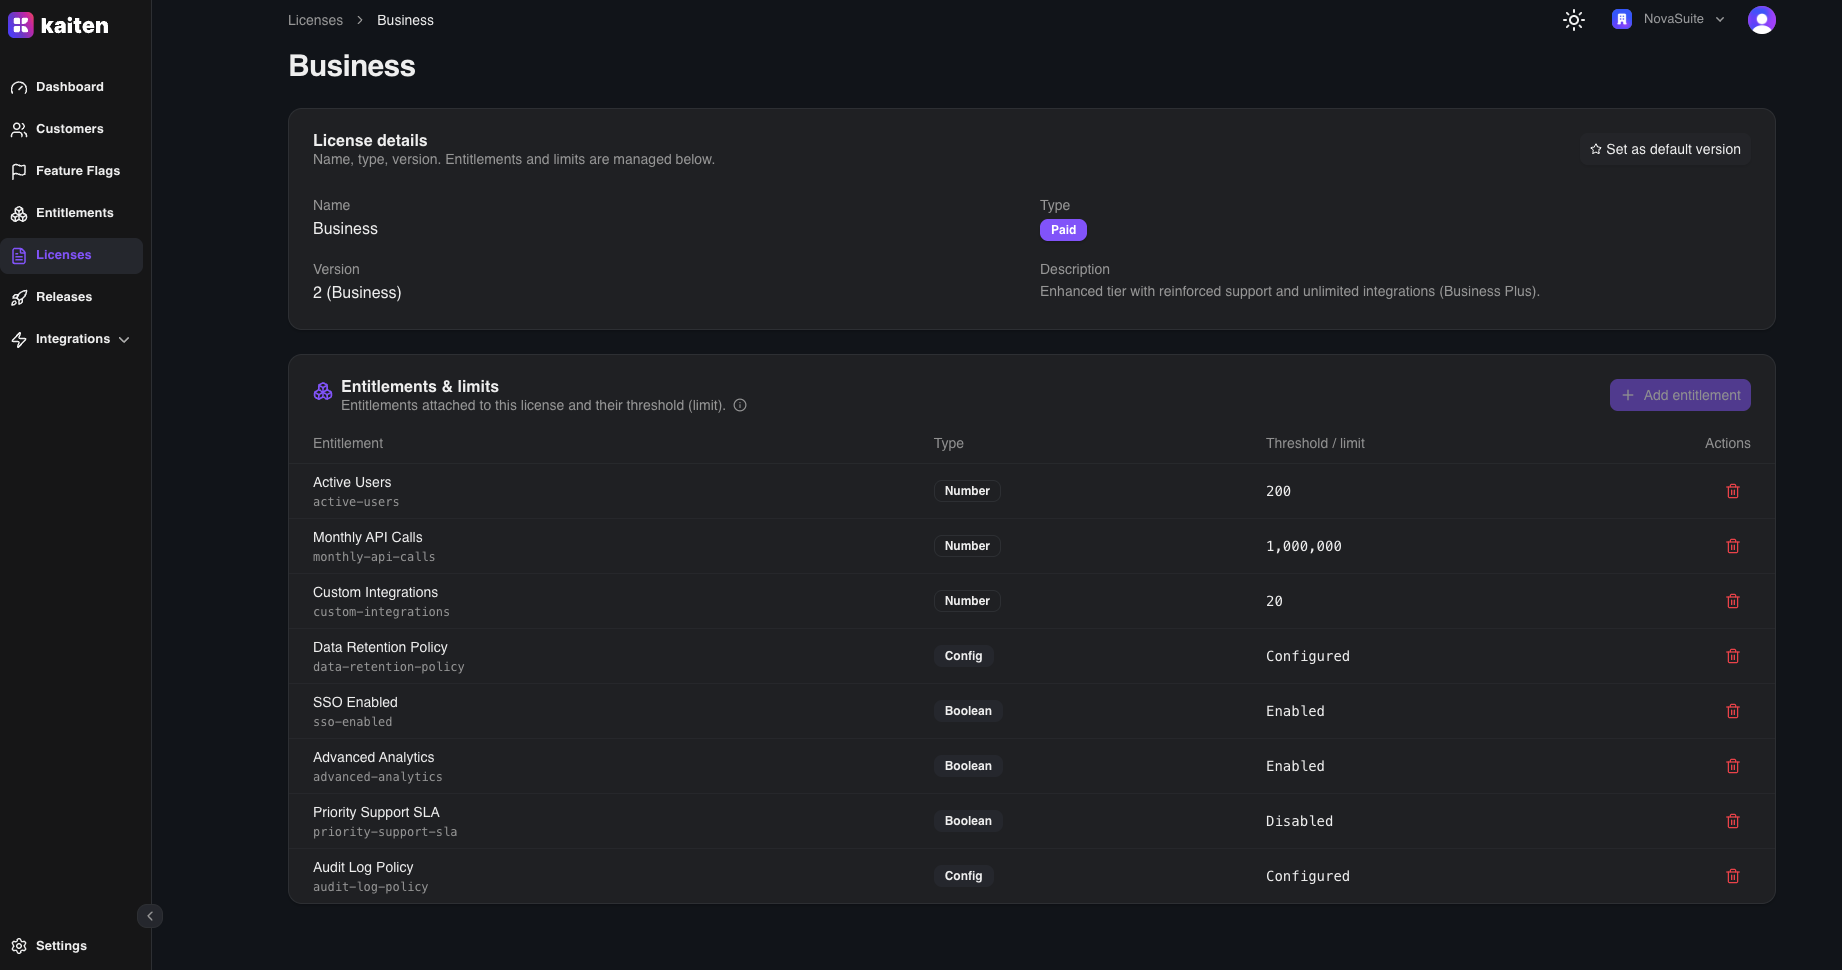Collapse the sidebar with the arrow button
The width and height of the screenshot is (1842, 970).
click(150, 916)
